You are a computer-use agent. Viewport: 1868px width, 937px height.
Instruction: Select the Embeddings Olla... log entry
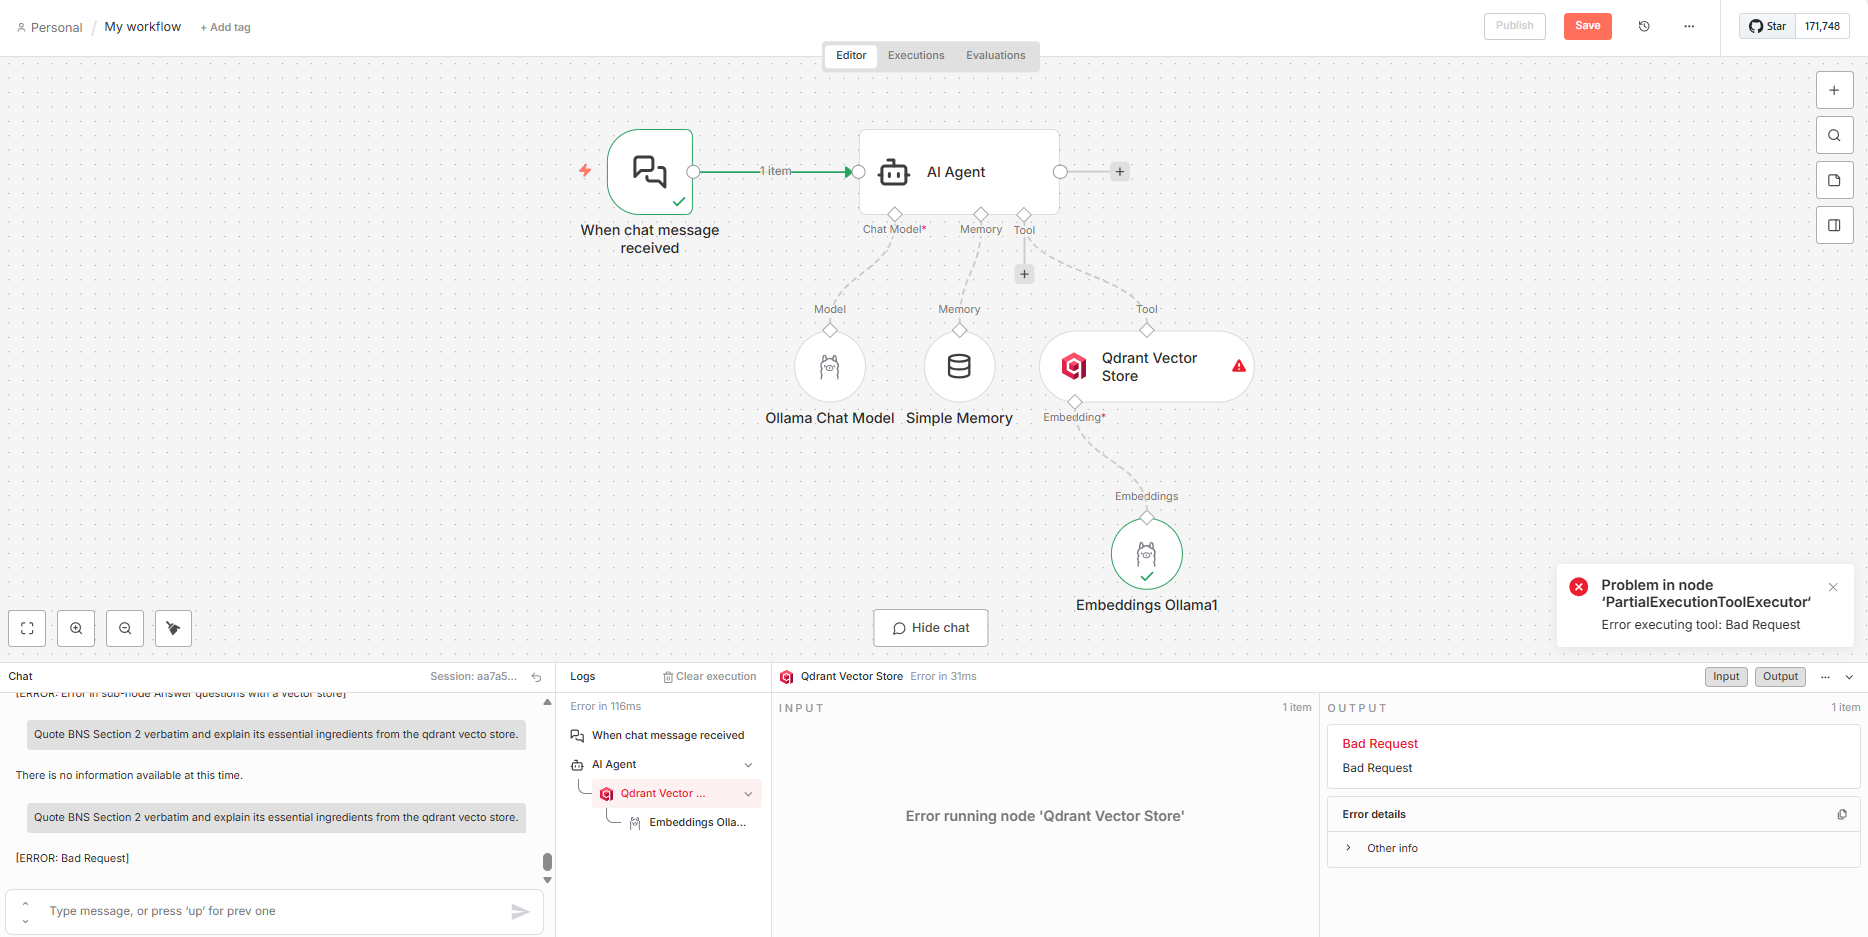point(691,823)
